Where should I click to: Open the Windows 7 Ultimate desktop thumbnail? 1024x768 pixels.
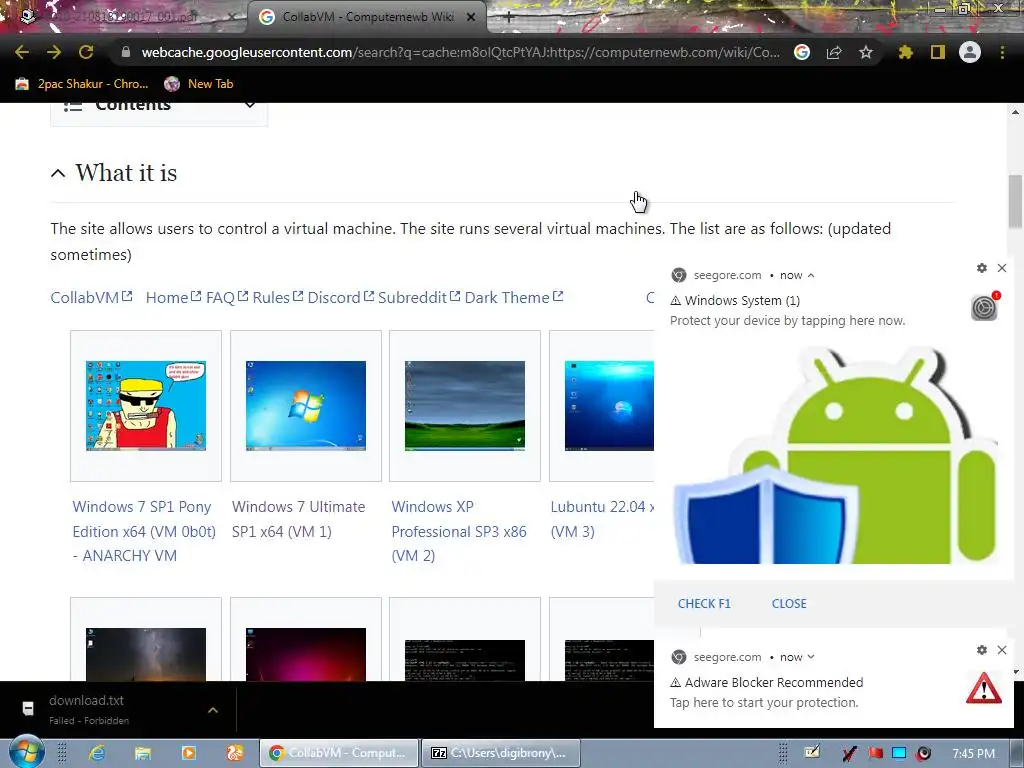click(306, 406)
